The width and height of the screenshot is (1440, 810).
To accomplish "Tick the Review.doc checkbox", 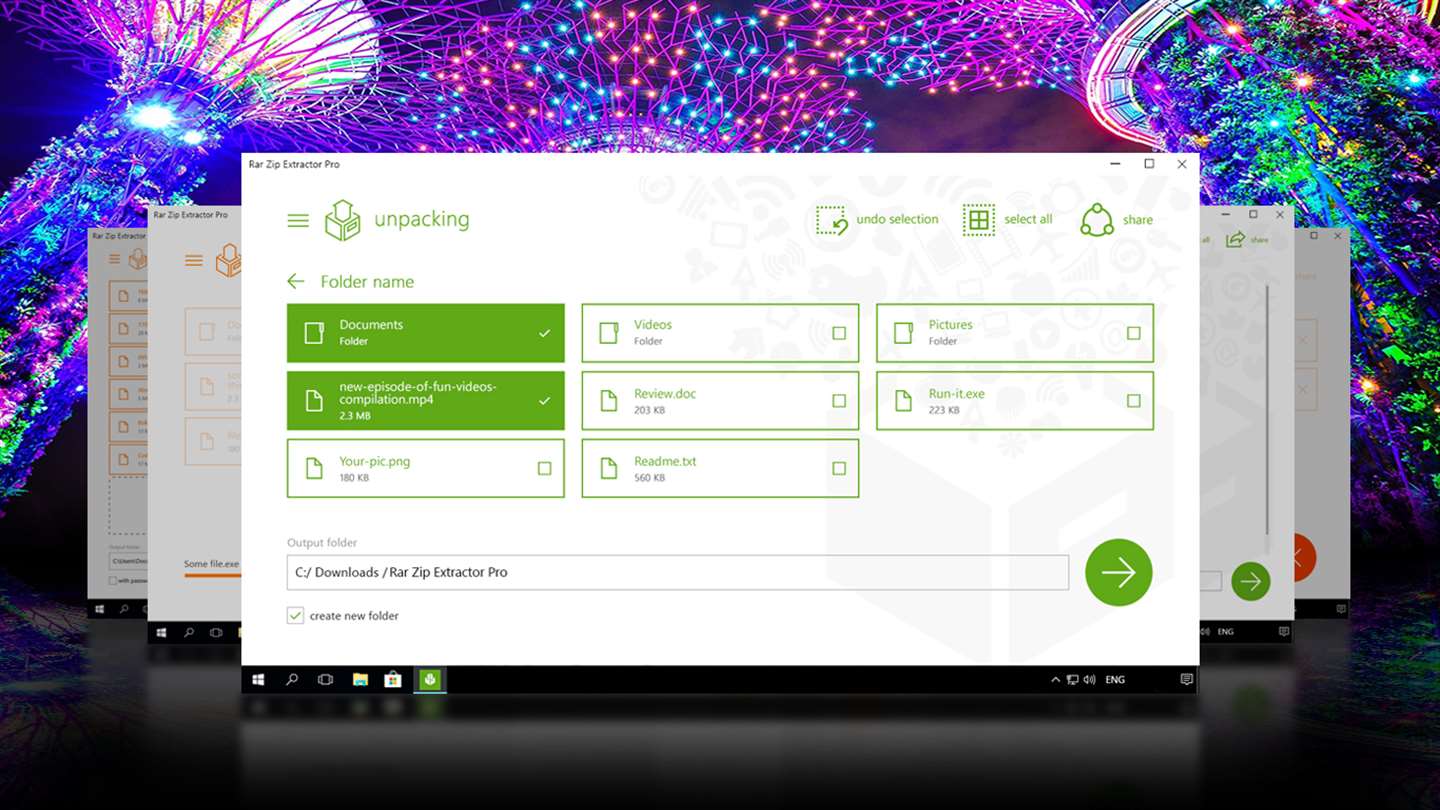I will [x=839, y=401].
